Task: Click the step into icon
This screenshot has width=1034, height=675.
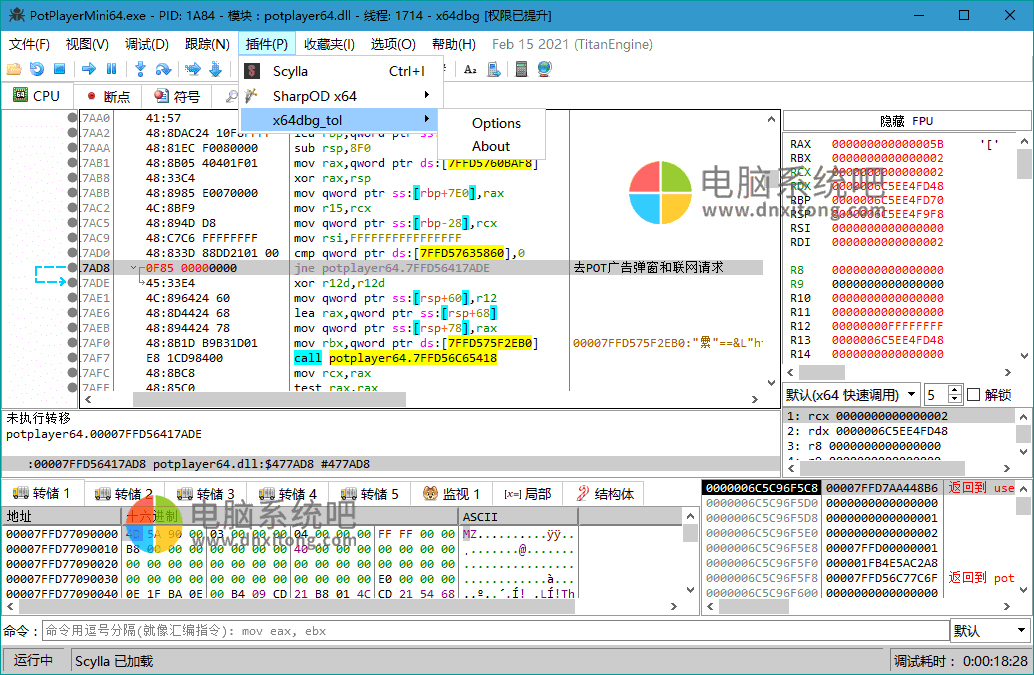Action: [x=140, y=69]
